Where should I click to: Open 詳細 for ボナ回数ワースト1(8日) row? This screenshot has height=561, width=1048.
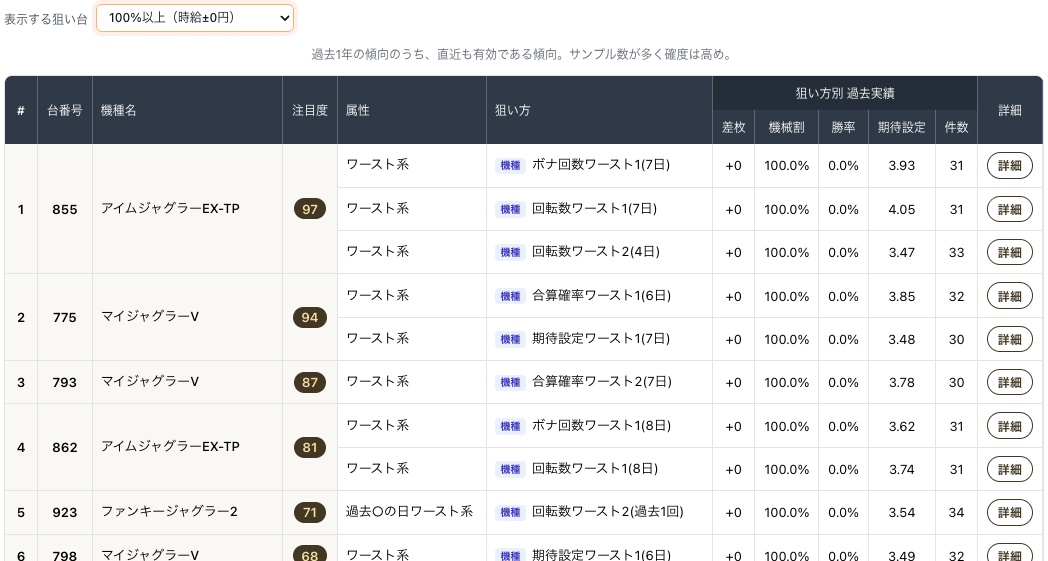(x=1009, y=426)
